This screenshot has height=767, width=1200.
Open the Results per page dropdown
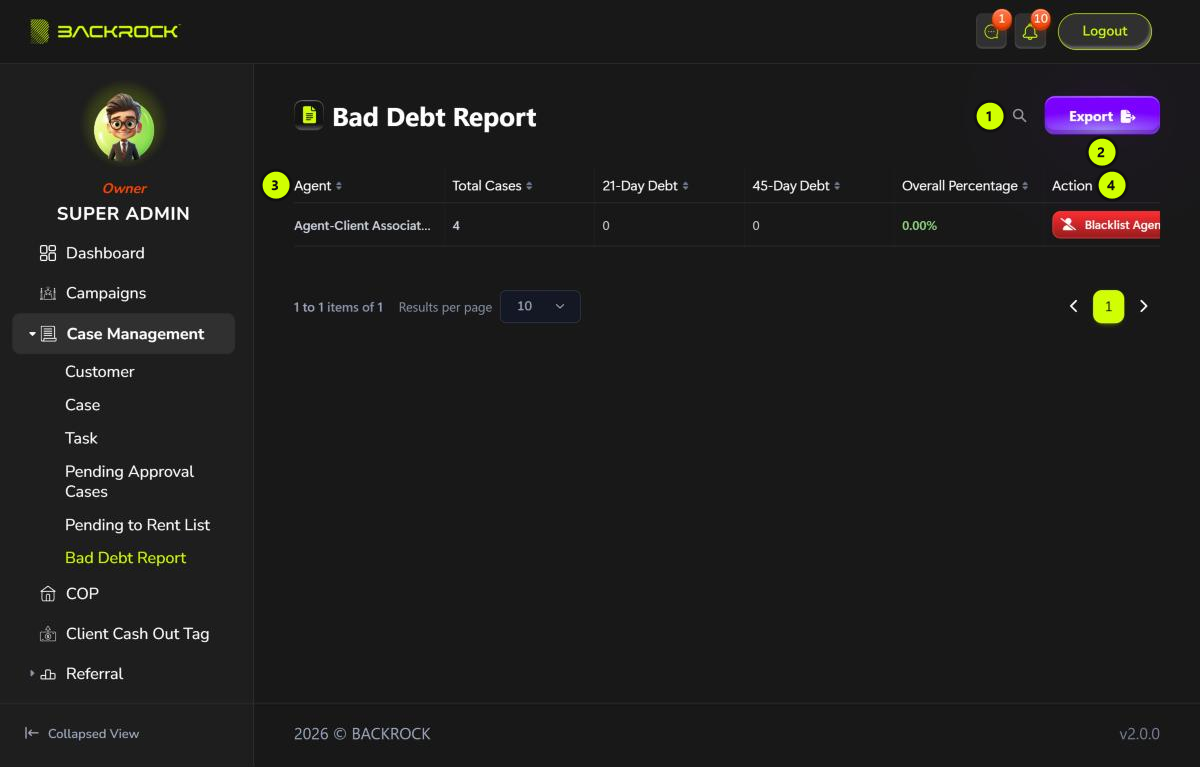point(540,306)
